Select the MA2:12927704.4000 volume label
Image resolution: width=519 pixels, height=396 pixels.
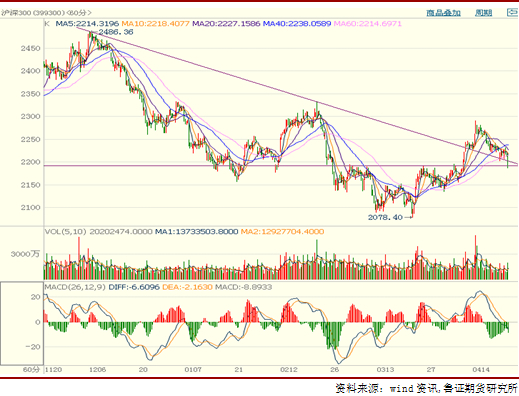tap(282, 232)
